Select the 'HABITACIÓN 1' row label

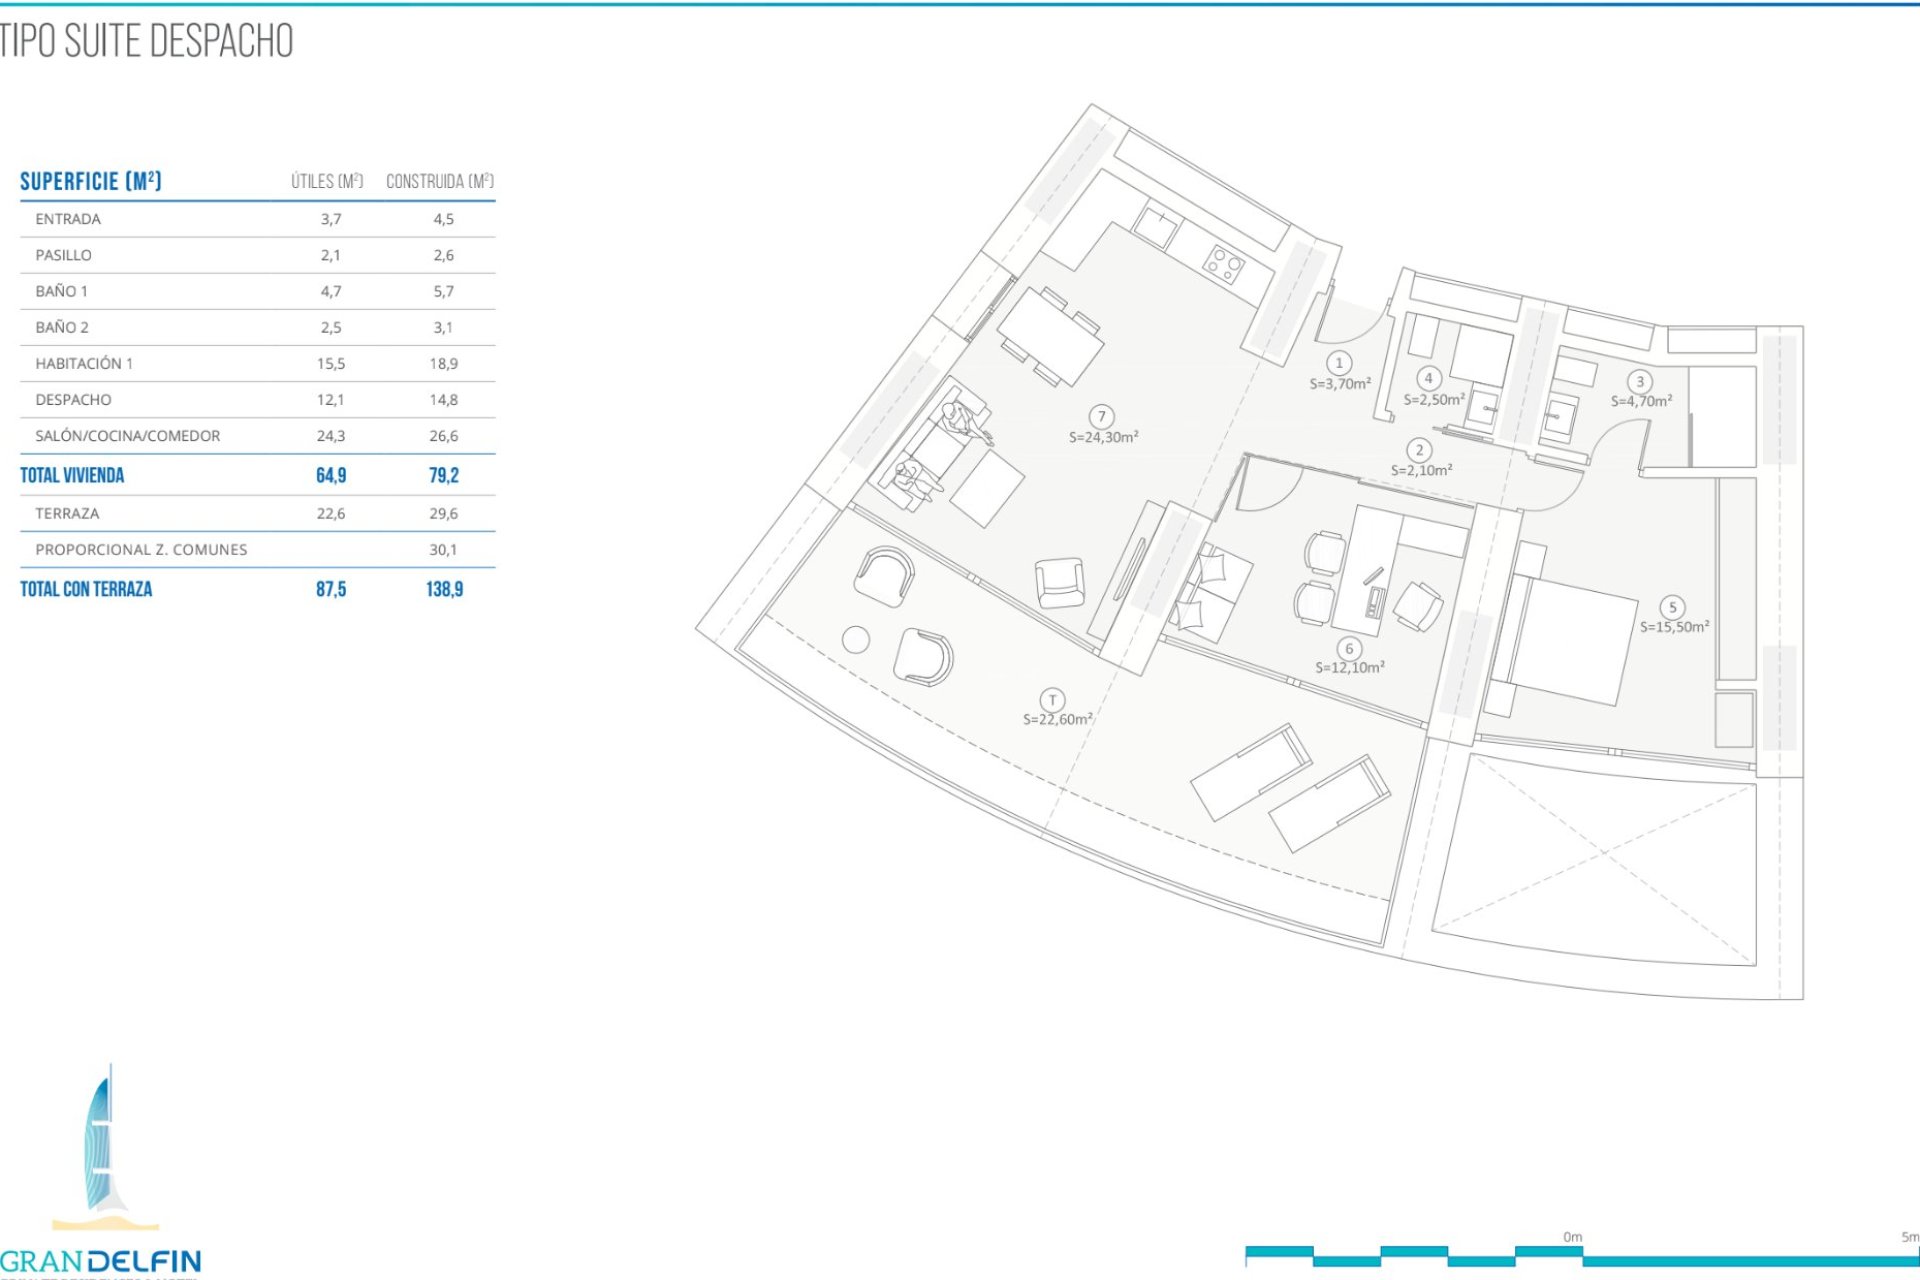pos(84,363)
